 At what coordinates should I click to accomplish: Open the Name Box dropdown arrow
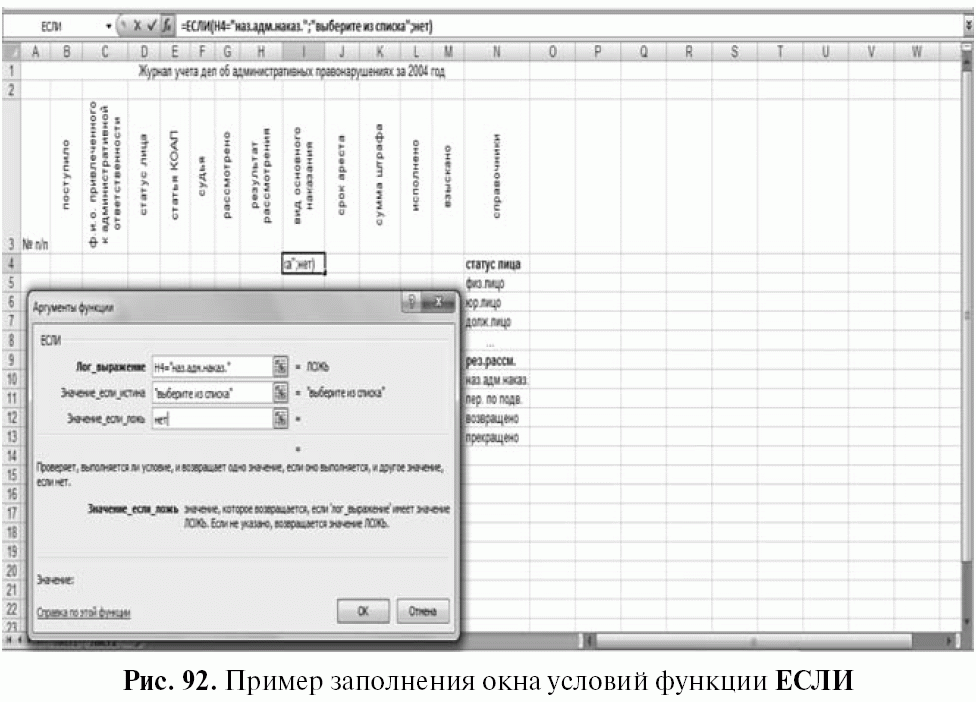tap(109, 27)
